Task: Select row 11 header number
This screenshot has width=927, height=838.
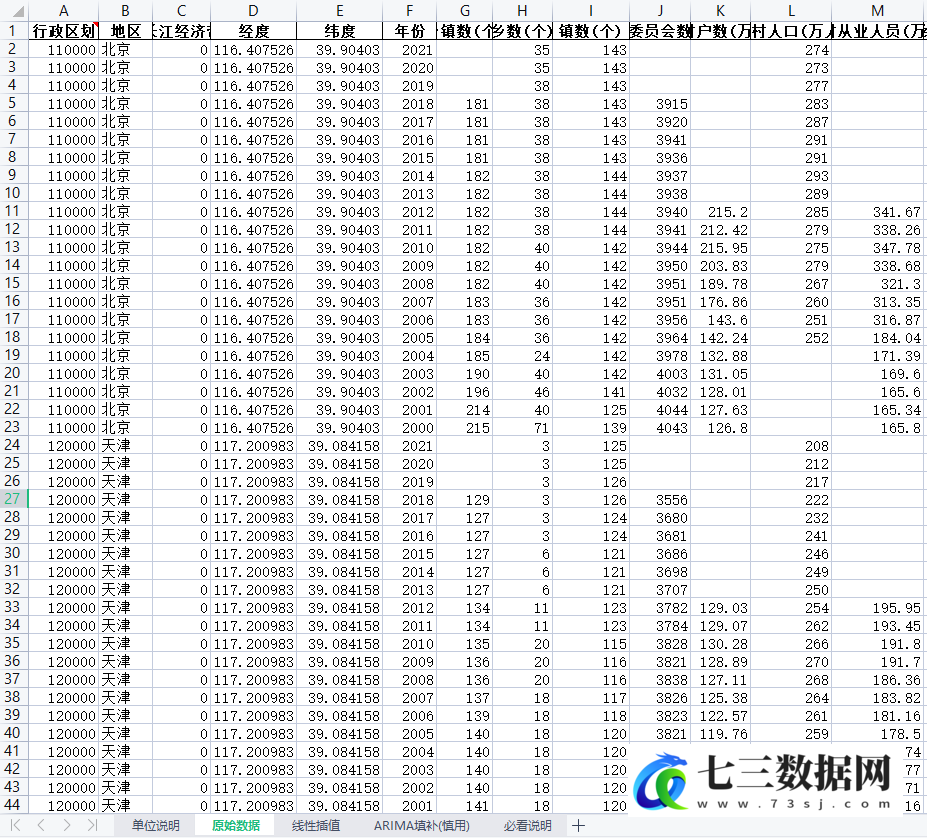Action: [x=13, y=211]
